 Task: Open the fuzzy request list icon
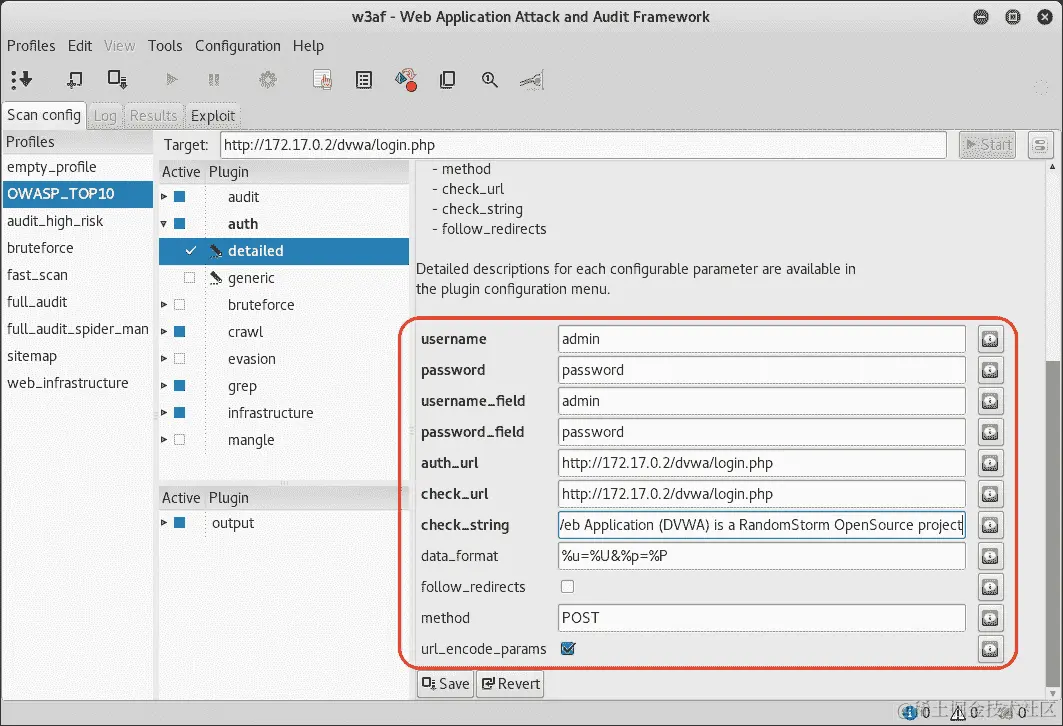click(364, 80)
